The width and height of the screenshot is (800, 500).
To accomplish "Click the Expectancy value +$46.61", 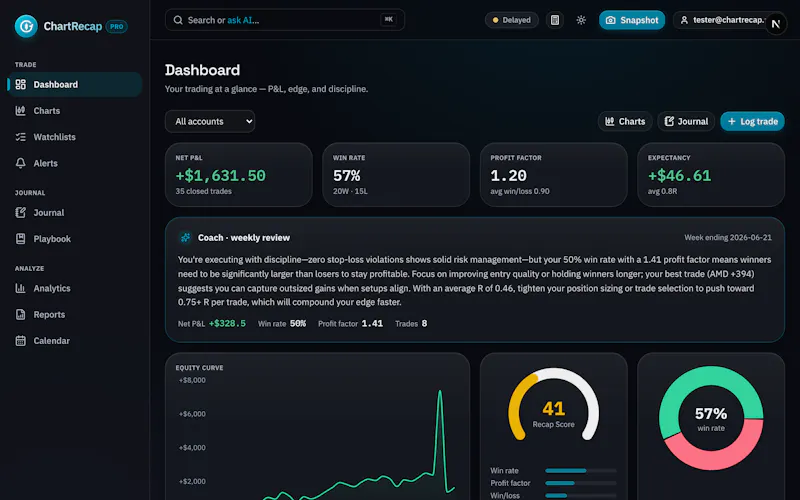I will coord(679,176).
